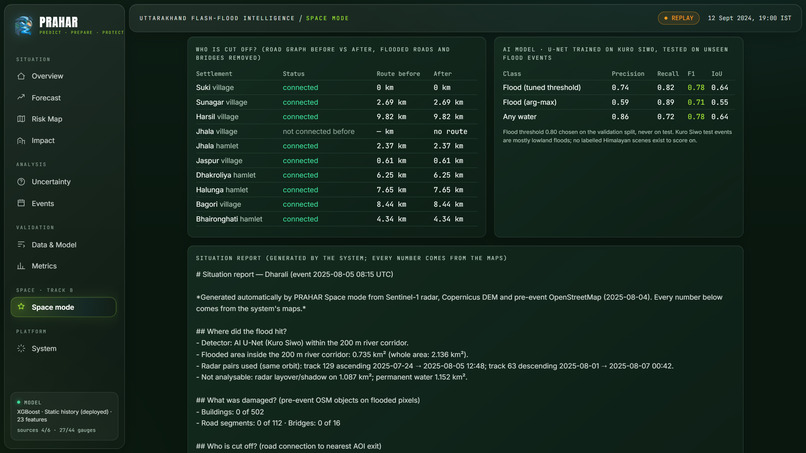This screenshot has height=453, width=806.
Task: Click the Bhaironghati hamlet row
Action: [336, 219]
